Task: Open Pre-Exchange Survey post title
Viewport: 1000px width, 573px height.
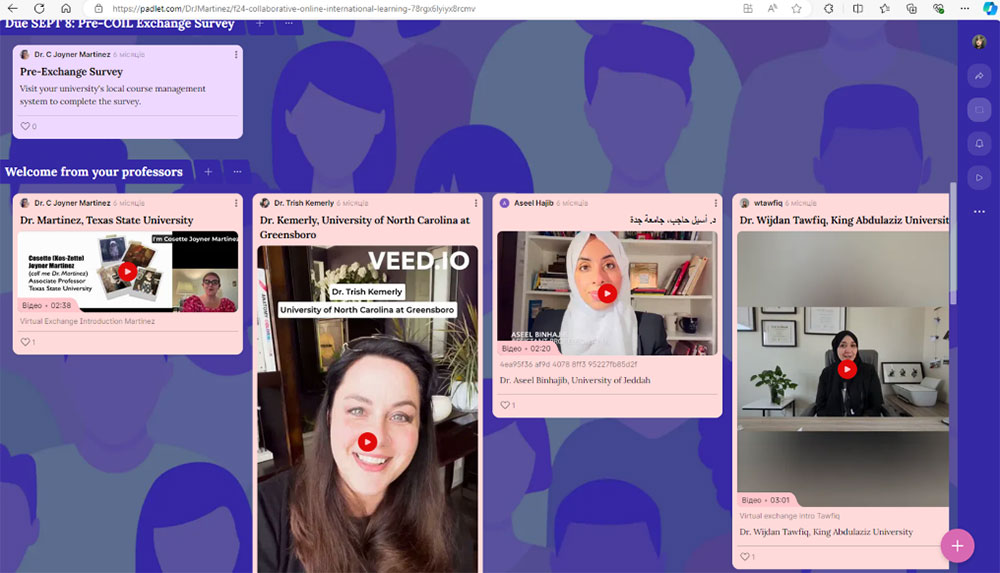Action: [71, 71]
